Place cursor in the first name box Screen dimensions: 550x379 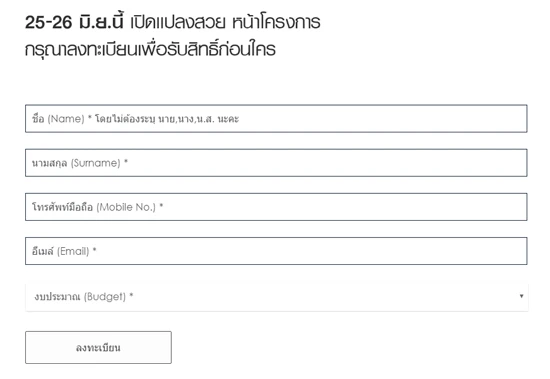276,119
